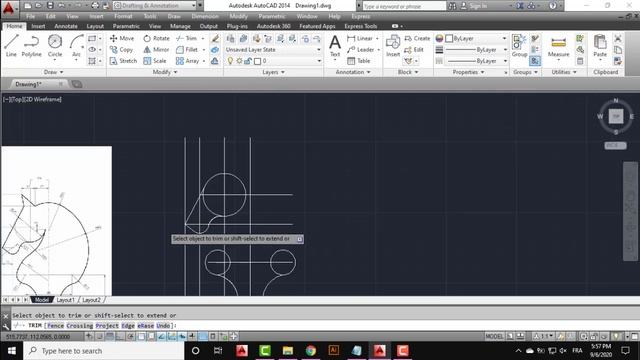Image resolution: width=640 pixels, height=360 pixels.
Task: Activate the Move command
Action: tap(122, 38)
